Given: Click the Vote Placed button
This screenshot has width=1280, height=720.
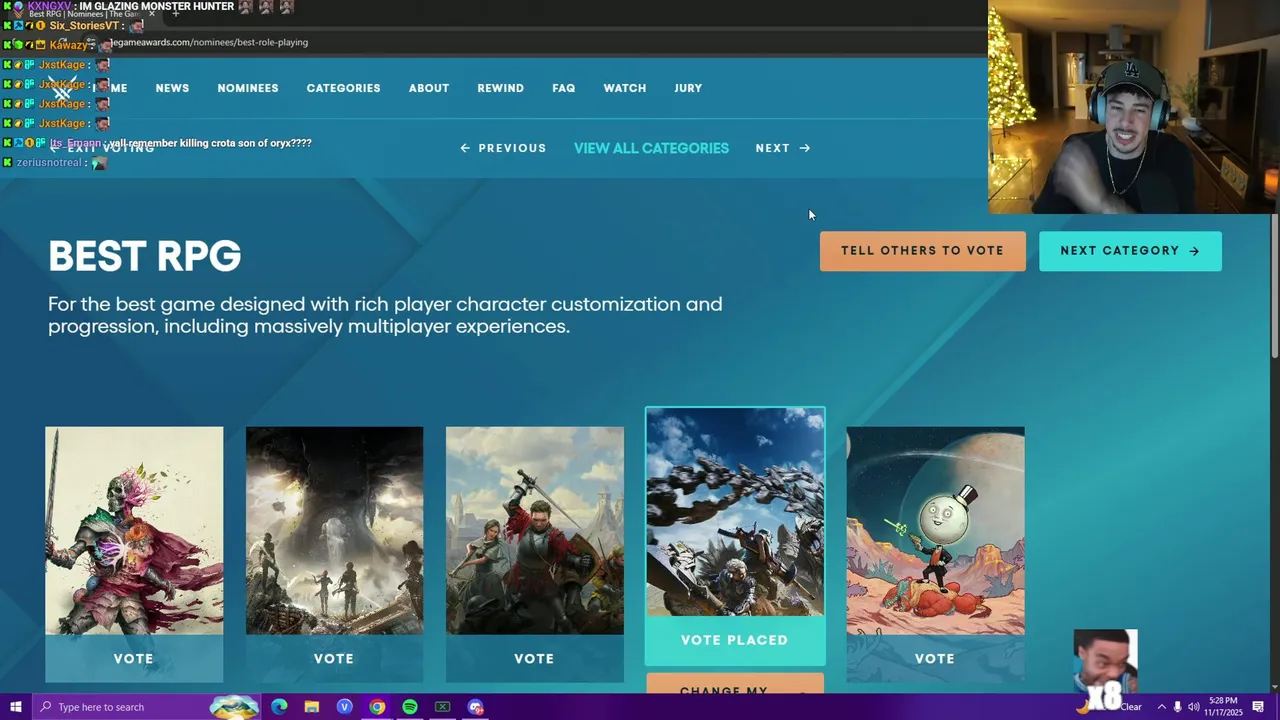Looking at the screenshot, I should [x=735, y=640].
